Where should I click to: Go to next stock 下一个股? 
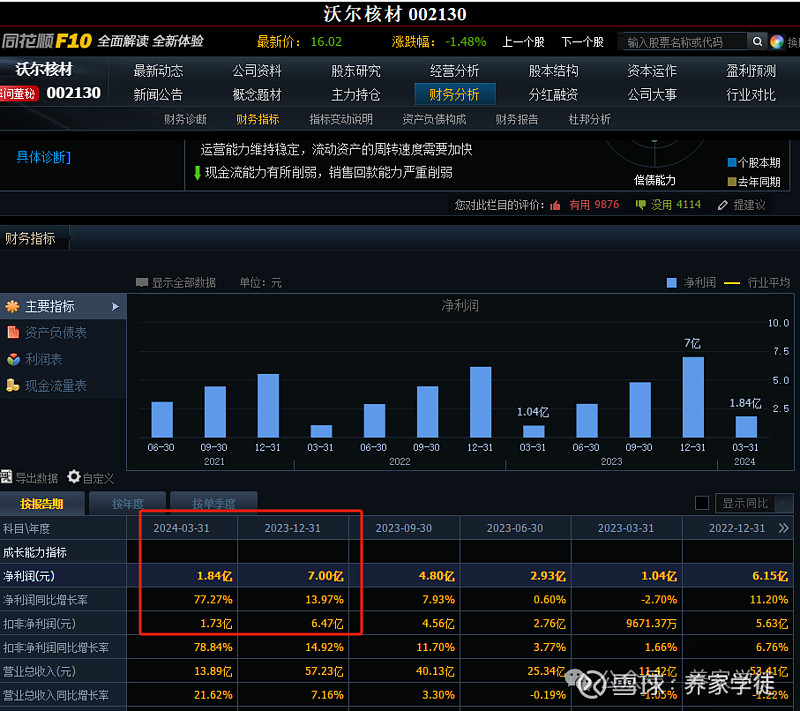pos(583,42)
